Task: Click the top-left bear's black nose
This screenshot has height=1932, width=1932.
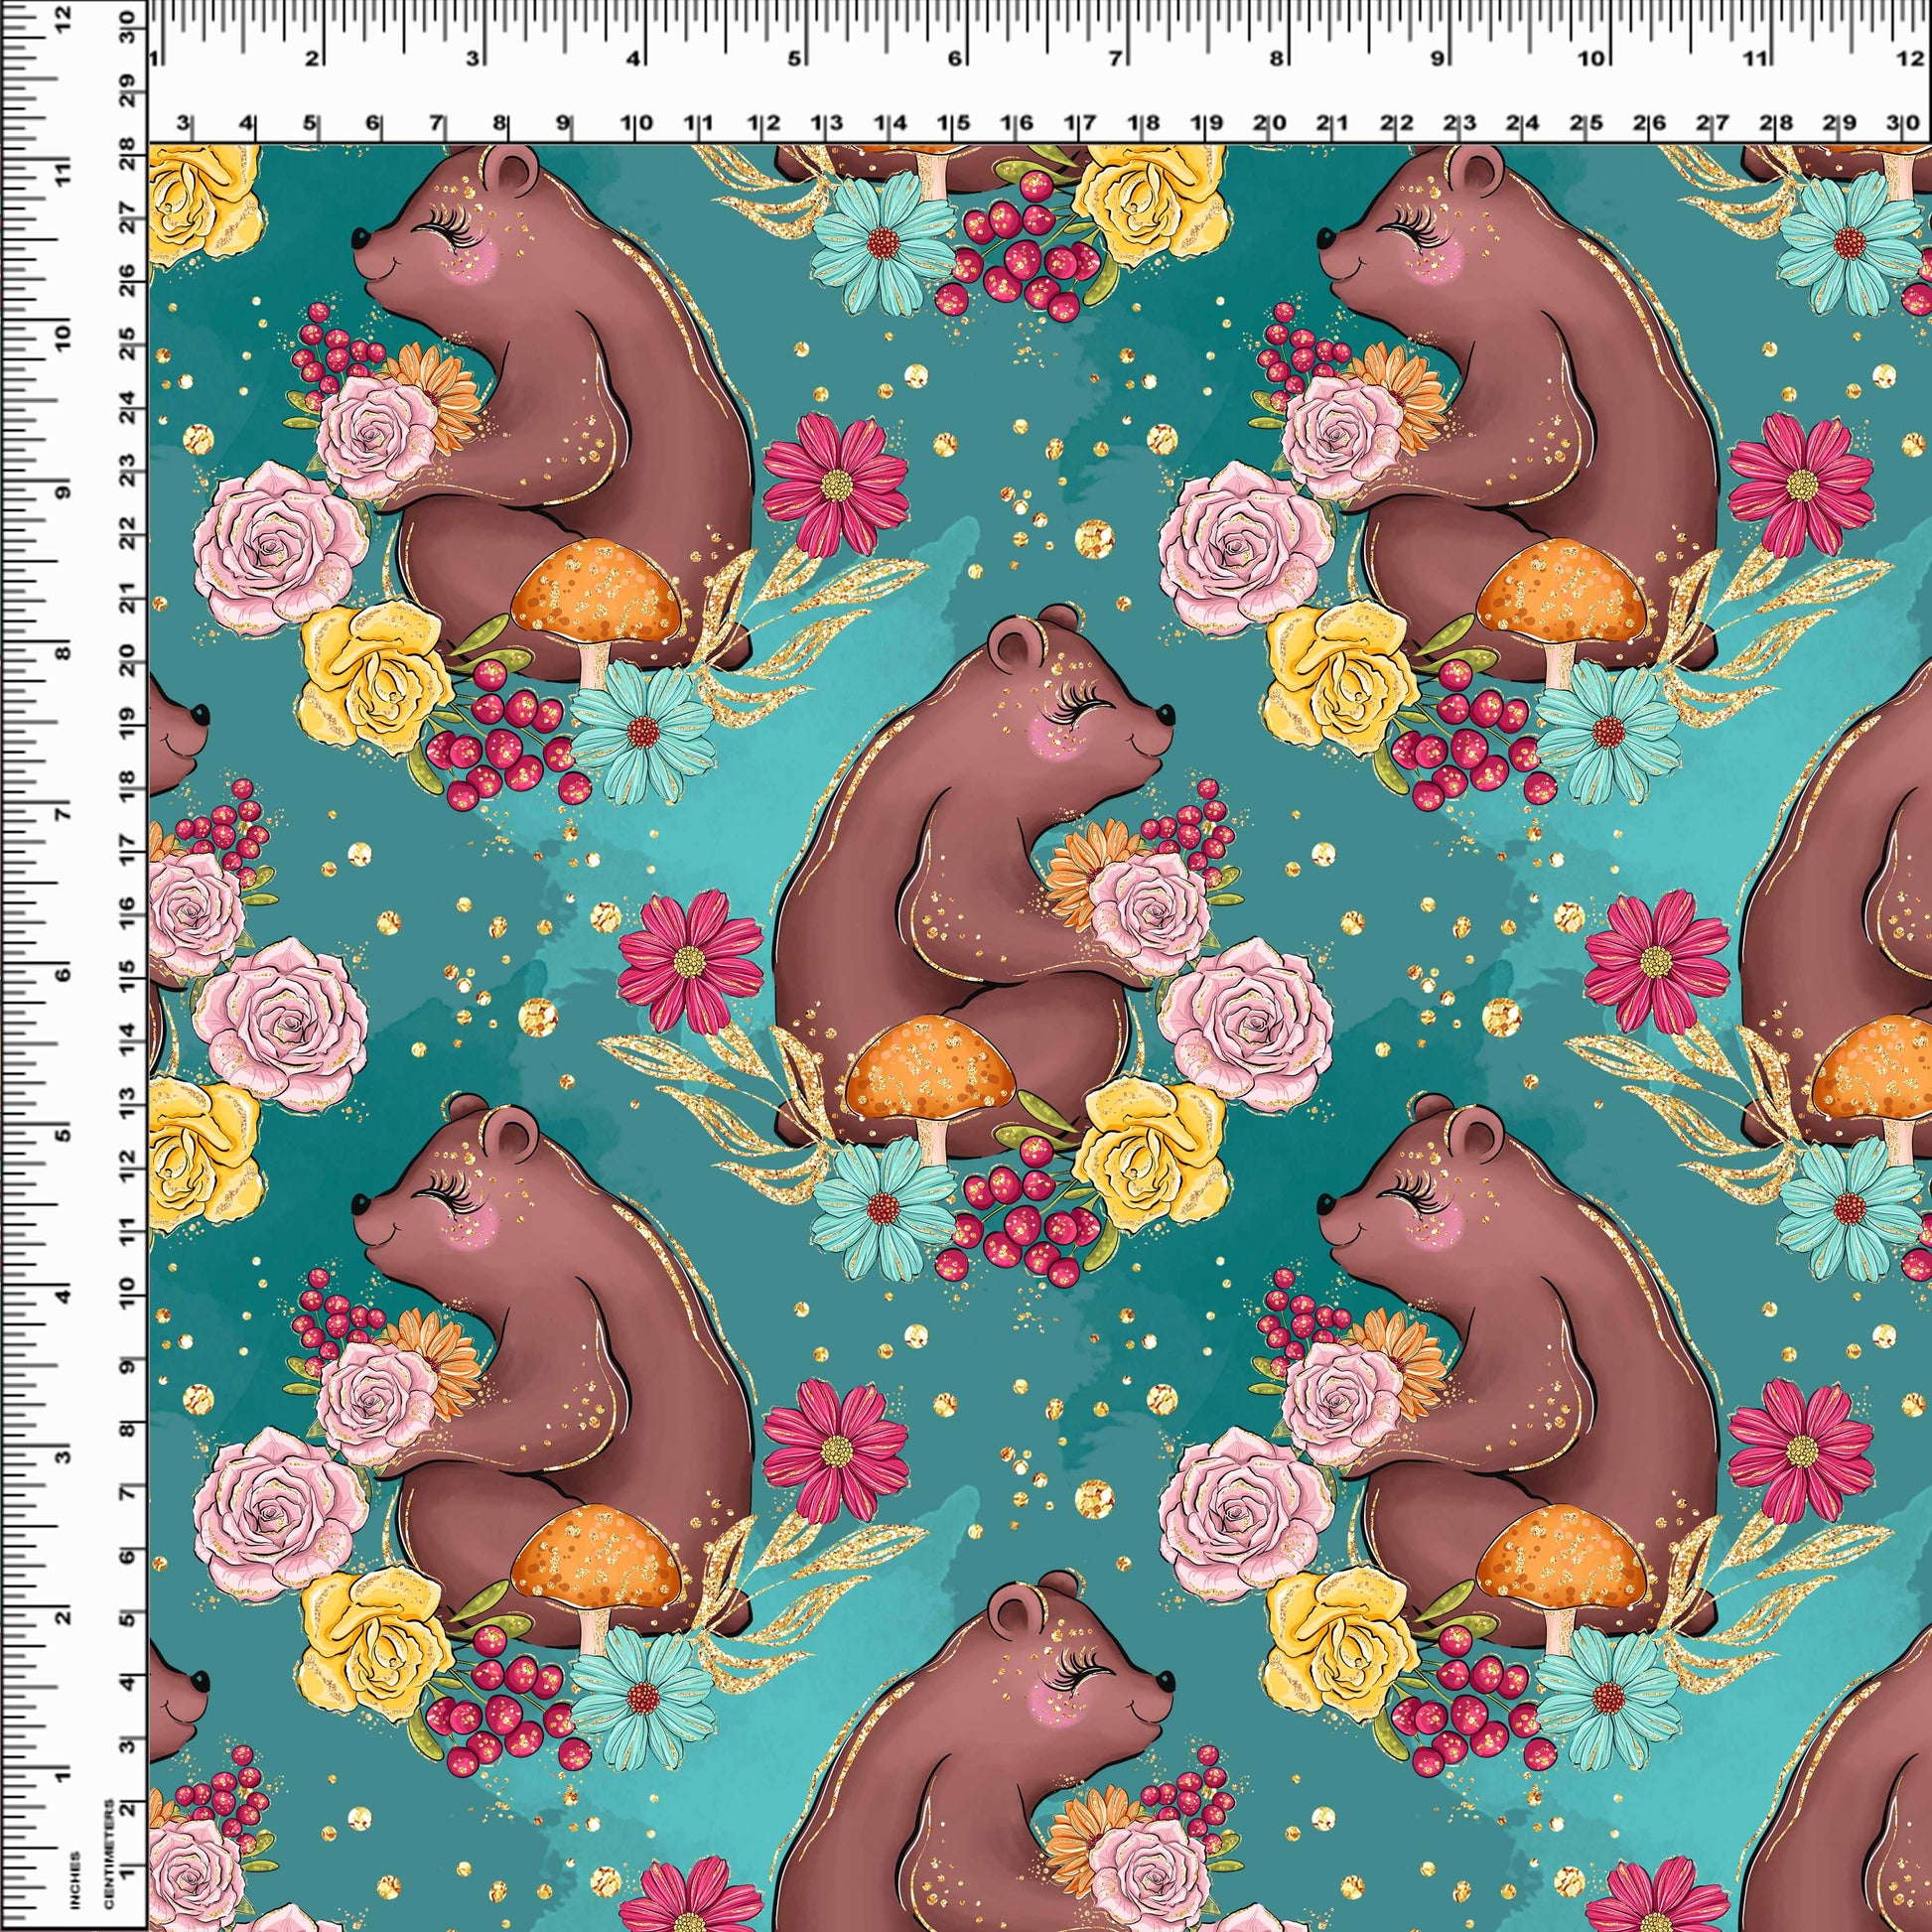Action: [x=359, y=239]
